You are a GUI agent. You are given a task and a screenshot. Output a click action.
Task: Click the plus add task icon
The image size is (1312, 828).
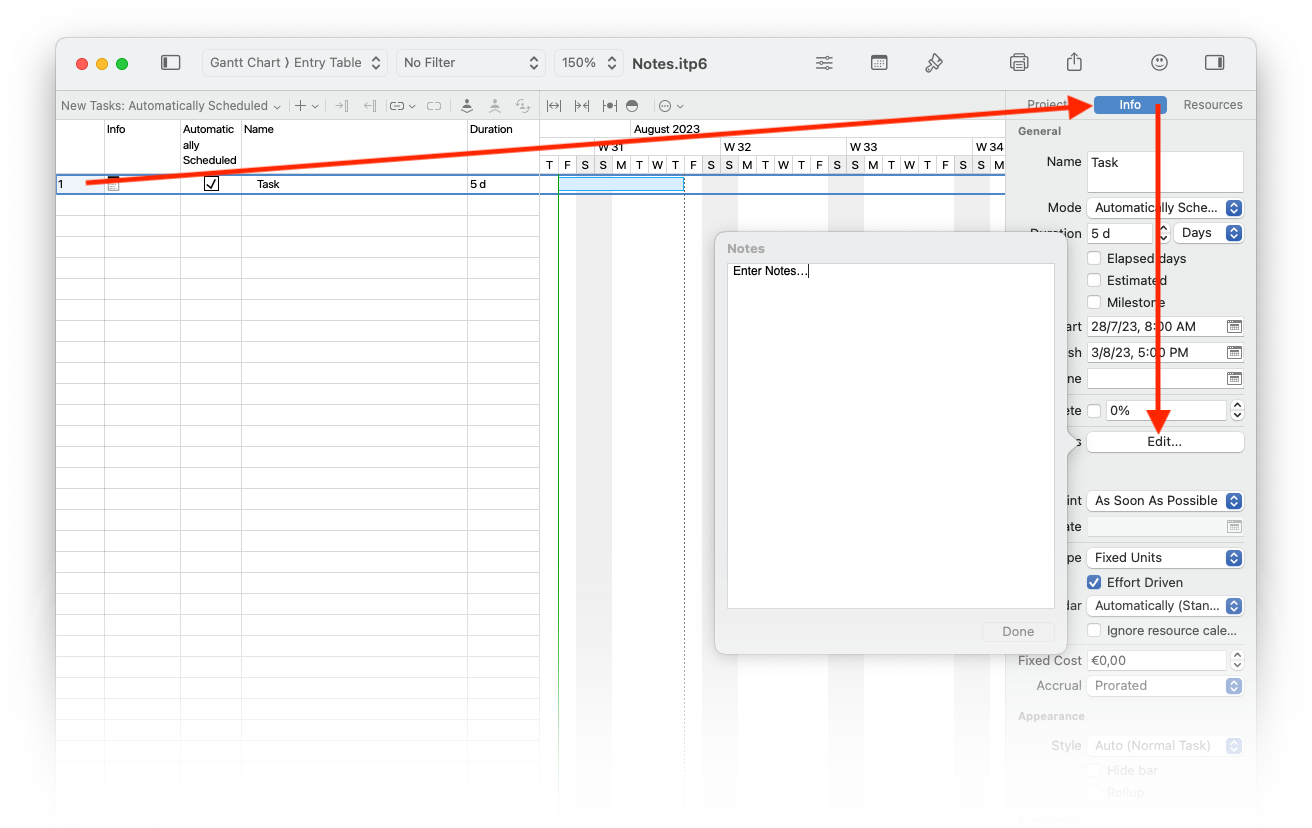coord(300,105)
